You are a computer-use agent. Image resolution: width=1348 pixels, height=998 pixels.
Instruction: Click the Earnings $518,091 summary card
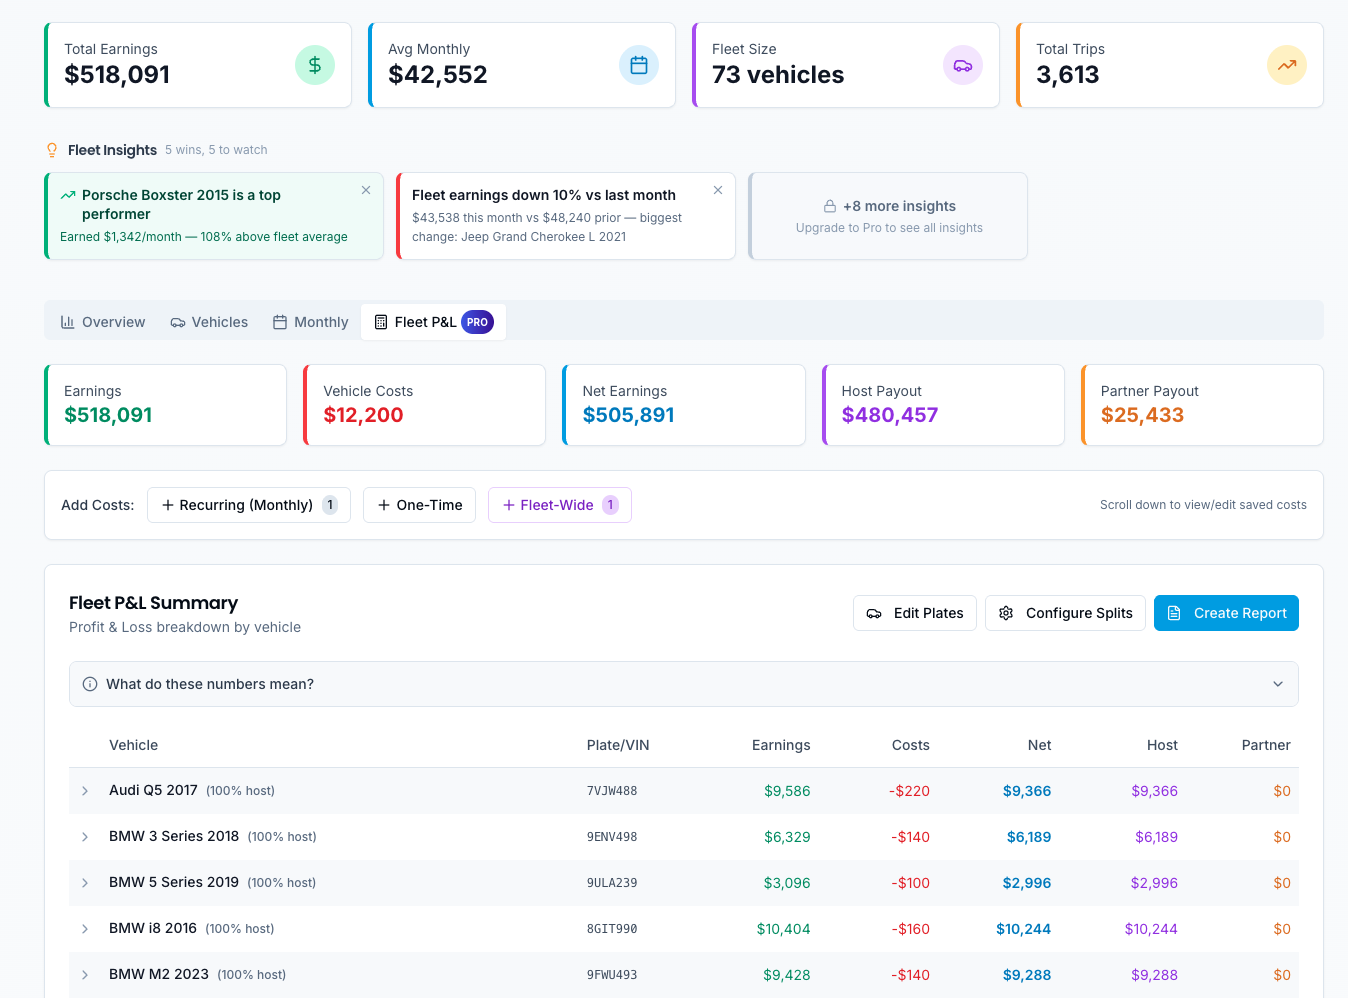point(166,405)
